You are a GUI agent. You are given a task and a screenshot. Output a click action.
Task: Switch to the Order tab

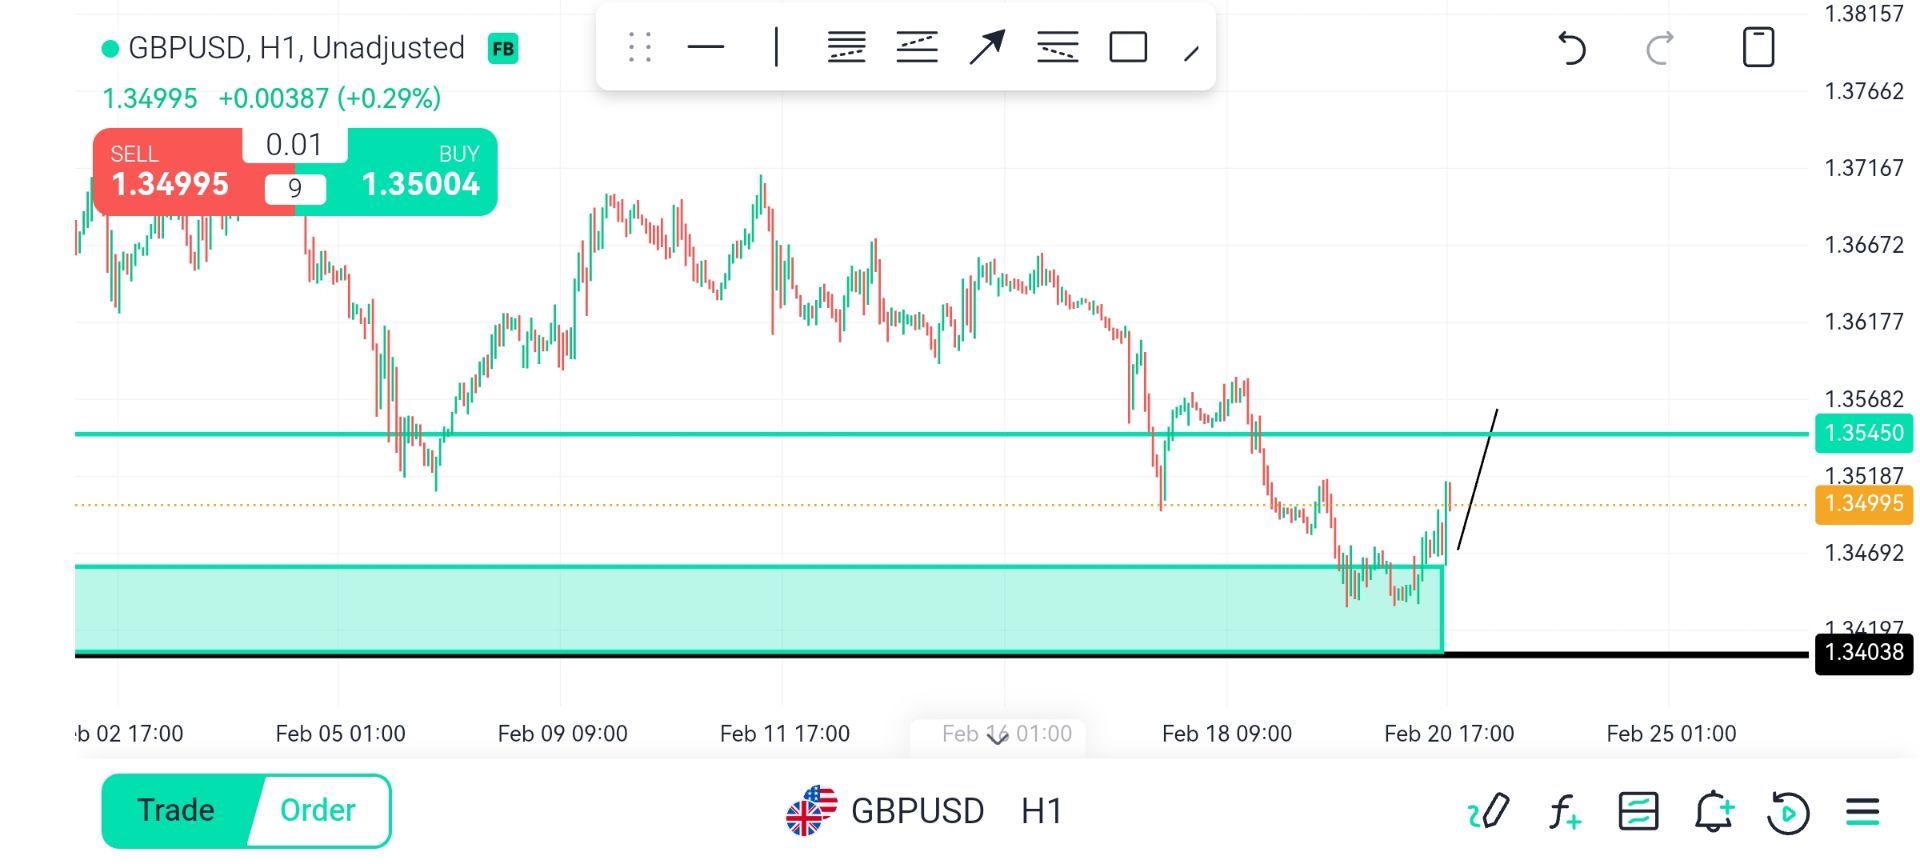point(318,810)
